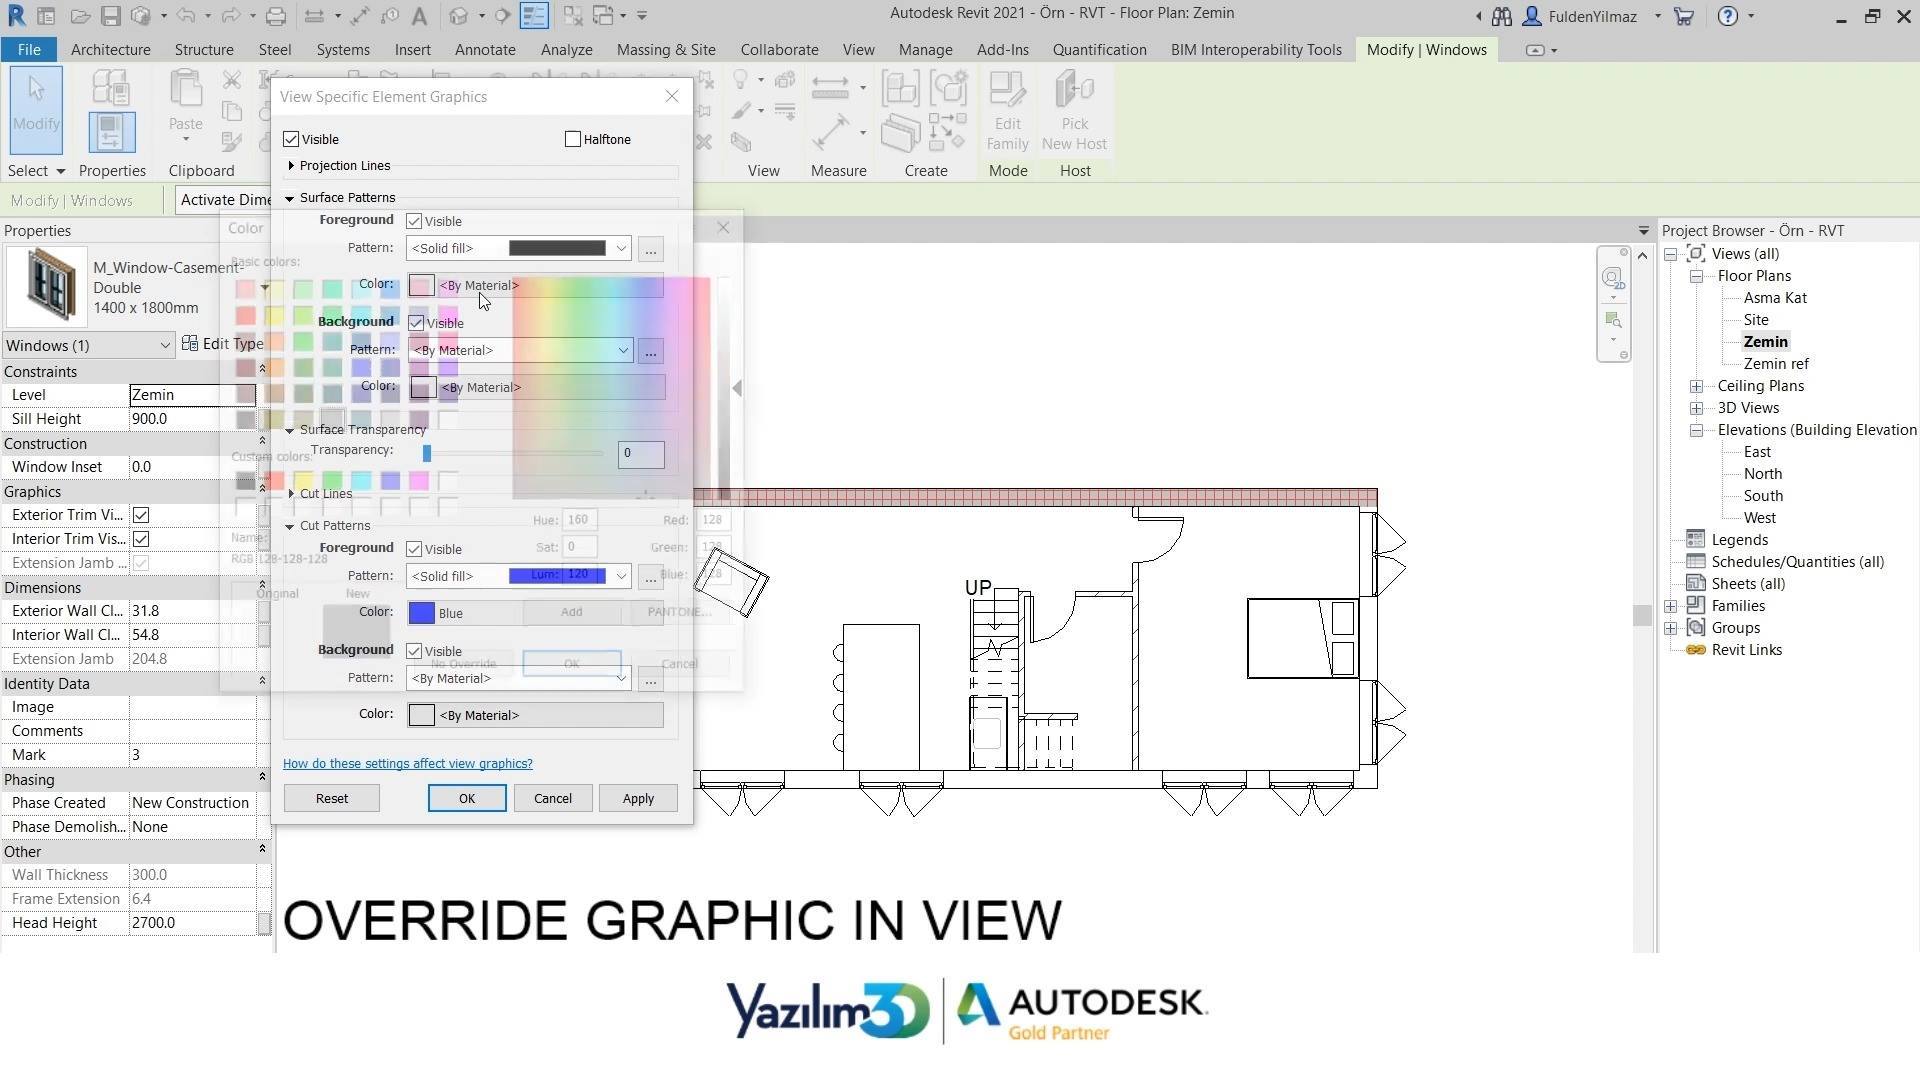Print the view with the printer icon

276,16
